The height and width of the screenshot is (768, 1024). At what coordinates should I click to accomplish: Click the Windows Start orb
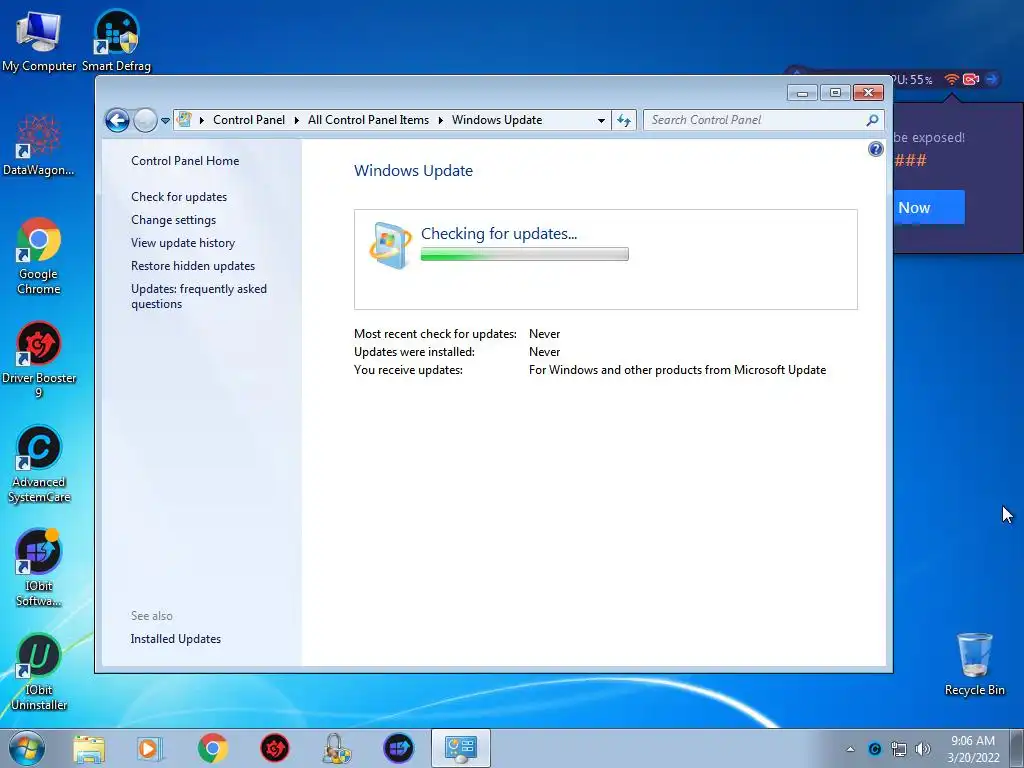pyautogui.click(x=27, y=748)
